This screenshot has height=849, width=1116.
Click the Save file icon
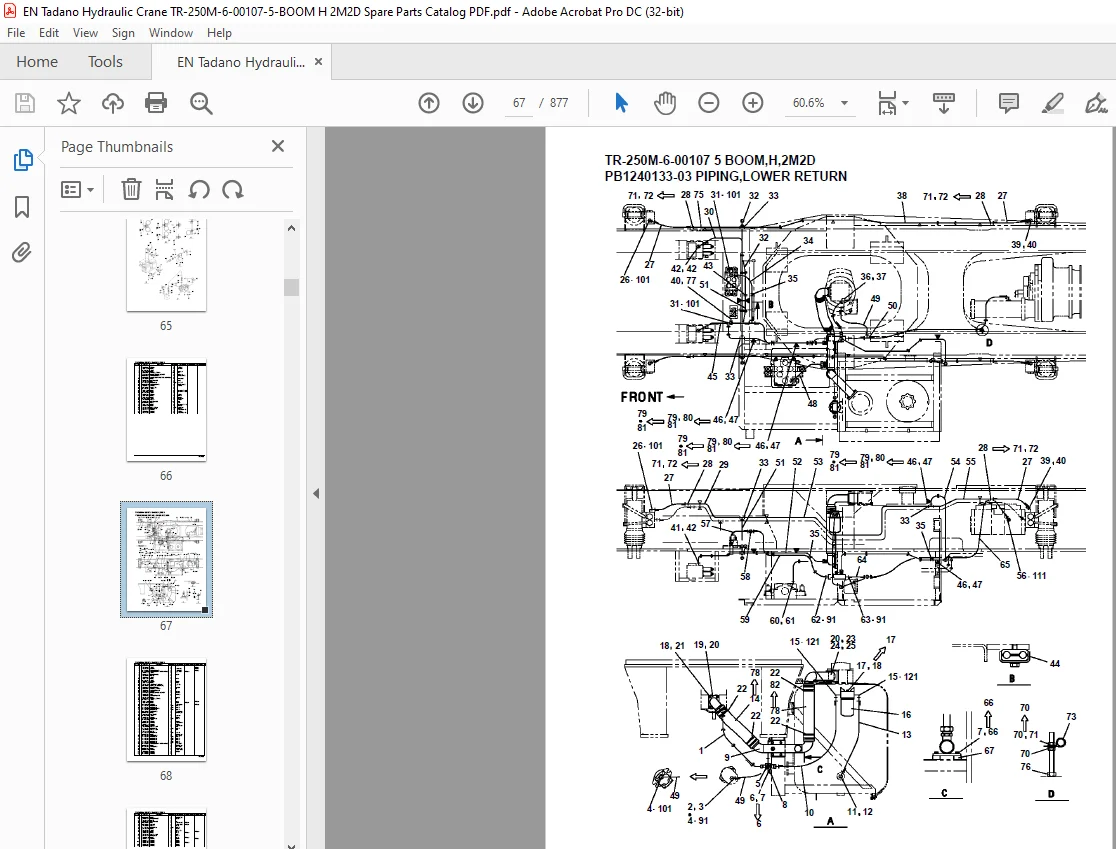pos(25,103)
